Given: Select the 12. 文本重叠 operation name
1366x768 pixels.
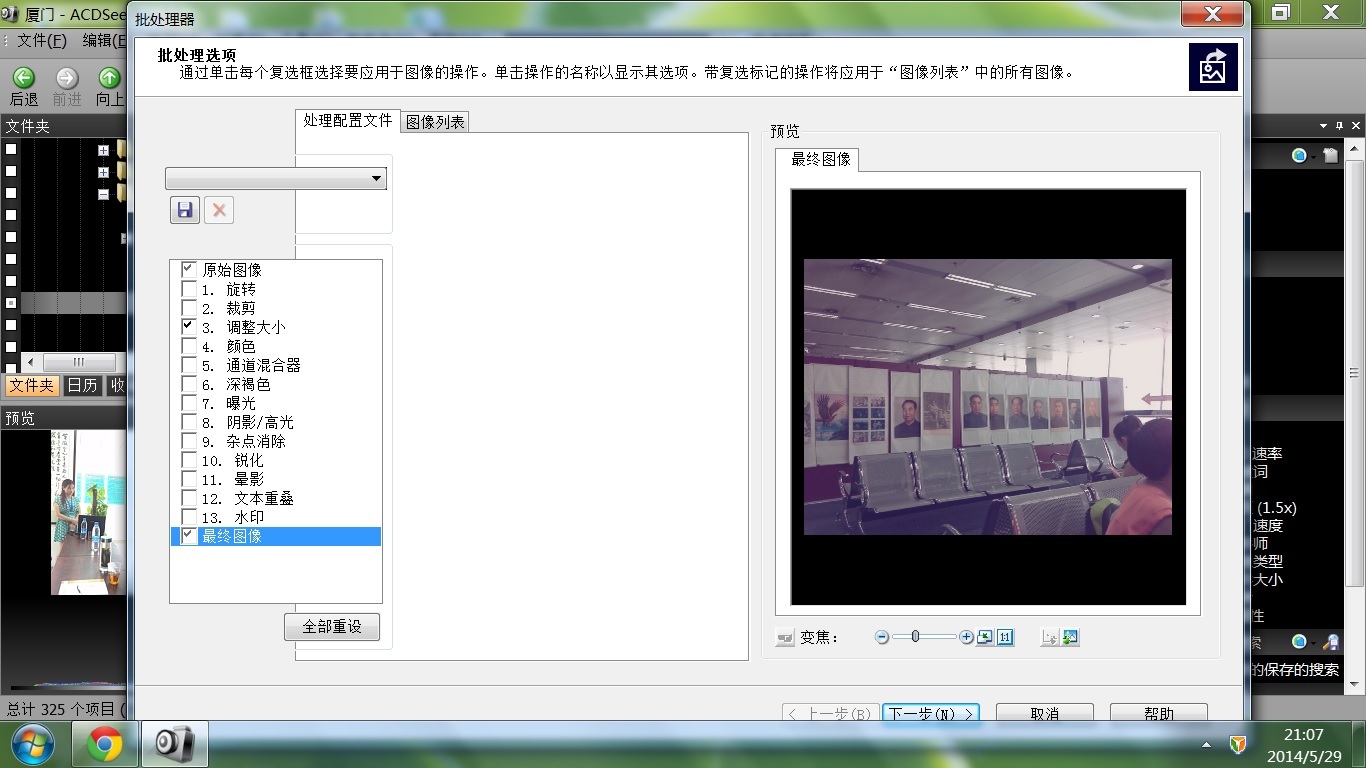Looking at the screenshot, I should (247, 498).
